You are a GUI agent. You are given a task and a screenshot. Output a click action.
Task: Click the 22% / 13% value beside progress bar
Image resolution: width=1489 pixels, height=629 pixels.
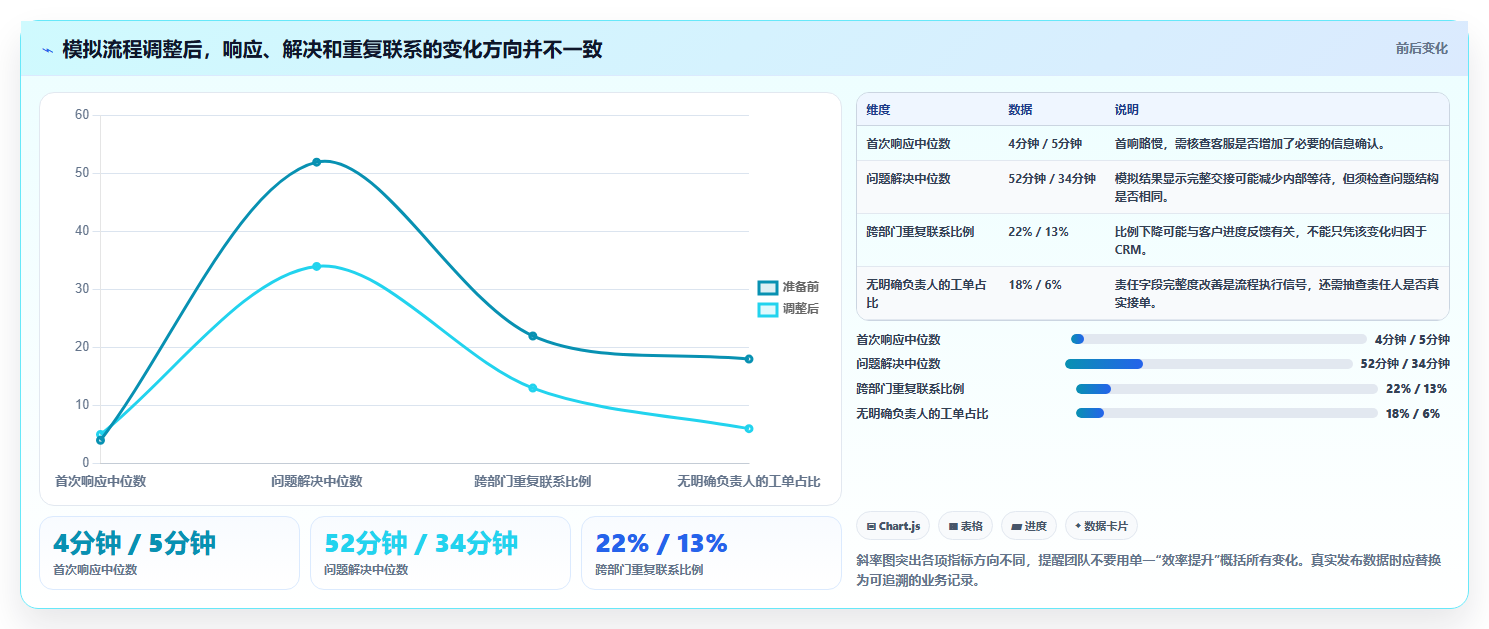tap(1416, 389)
